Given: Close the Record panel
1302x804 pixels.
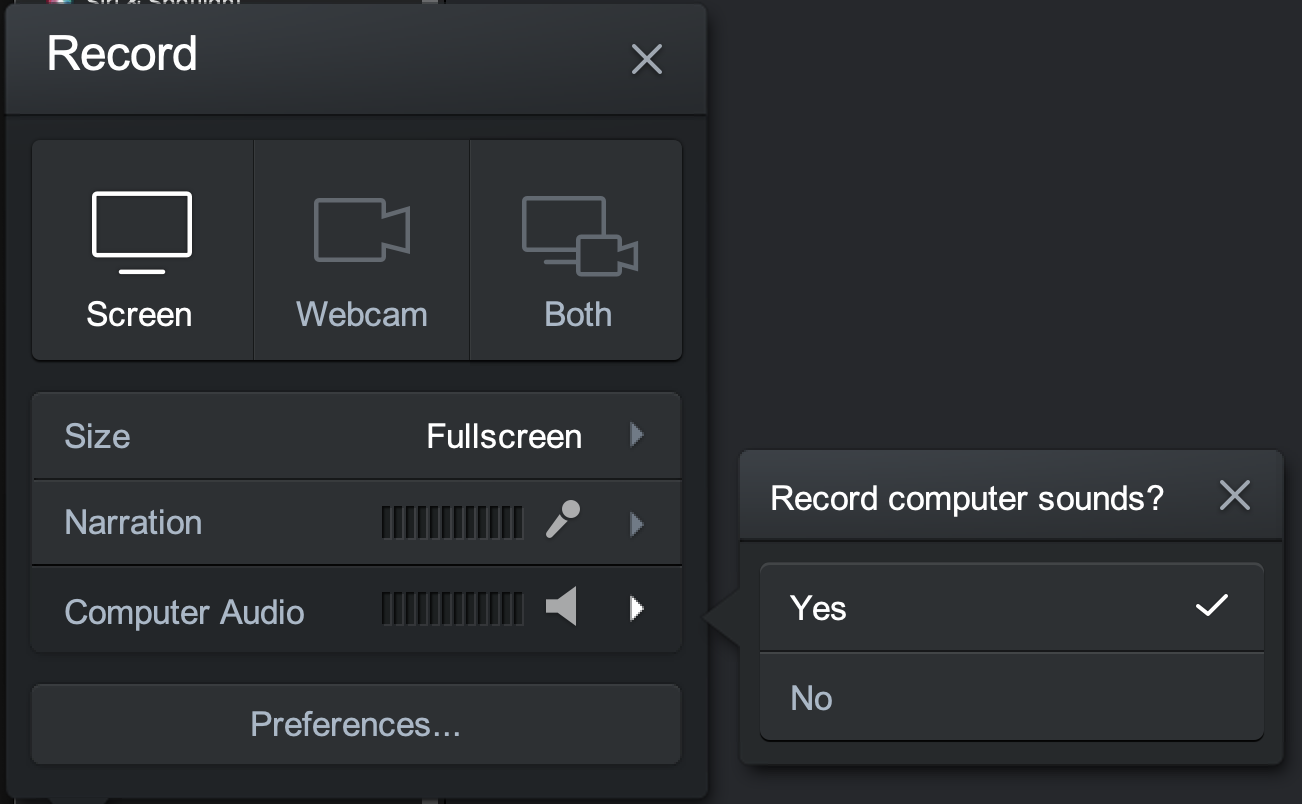Looking at the screenshot, I should [647, 60].
